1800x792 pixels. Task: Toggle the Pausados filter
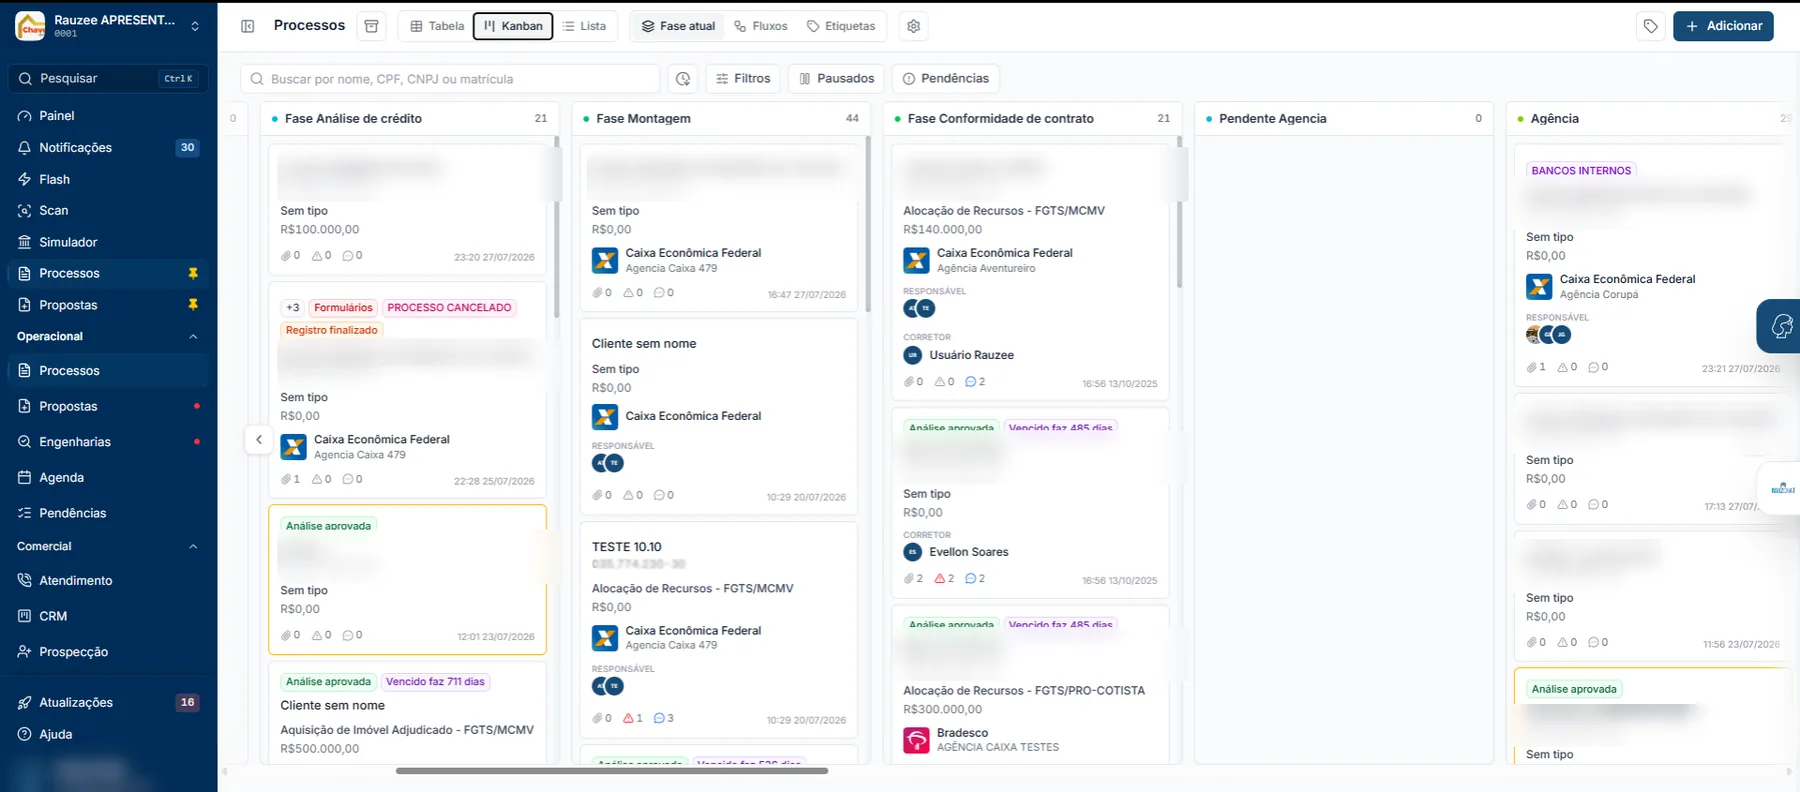(836, 78)
